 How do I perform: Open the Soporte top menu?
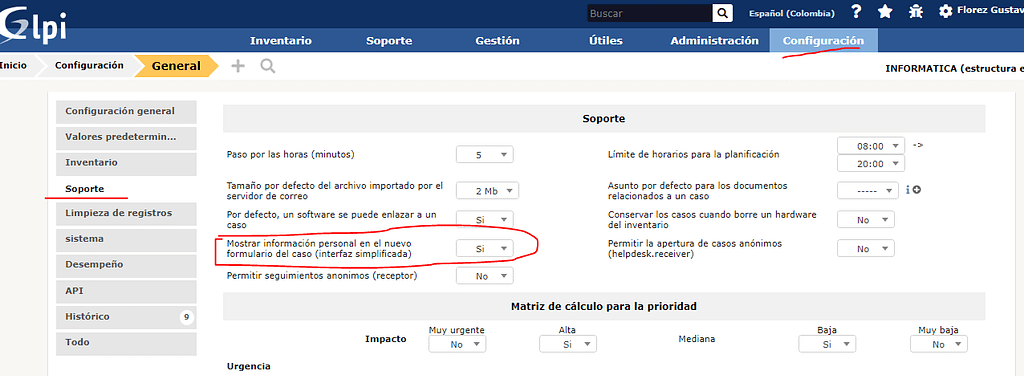pos(389,40)
